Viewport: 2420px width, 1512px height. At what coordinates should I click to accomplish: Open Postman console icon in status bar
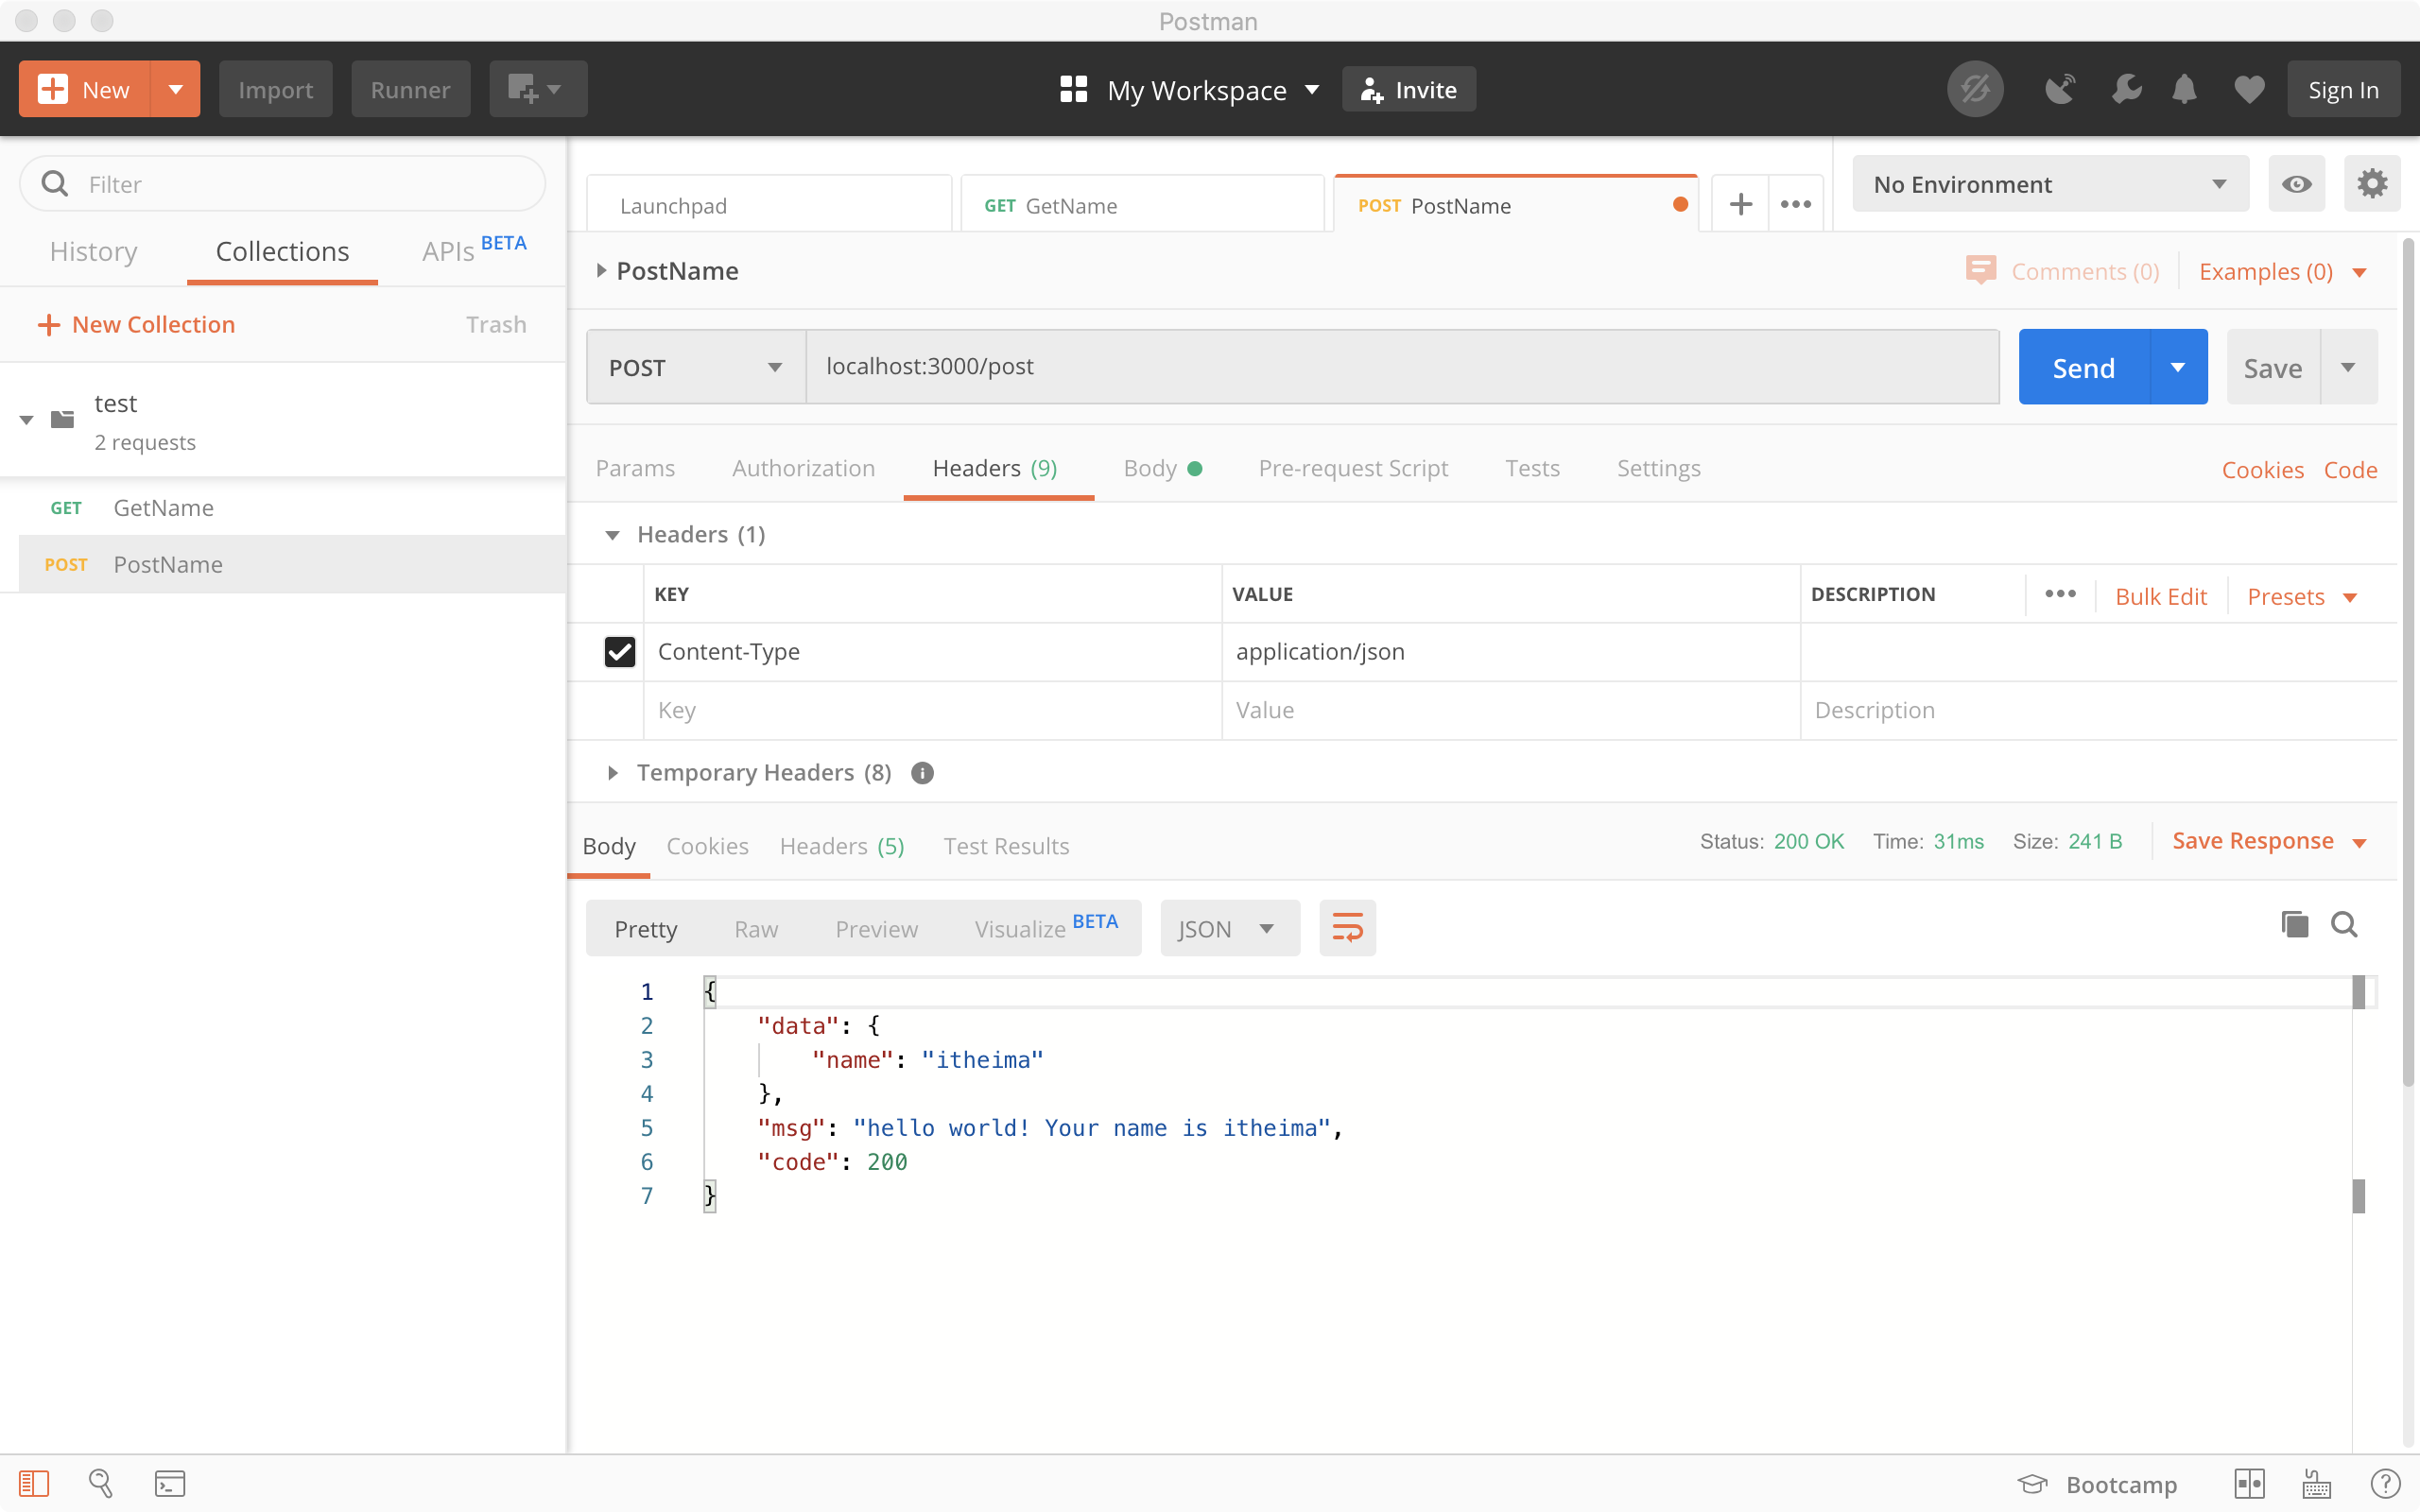coord(170,1483)
